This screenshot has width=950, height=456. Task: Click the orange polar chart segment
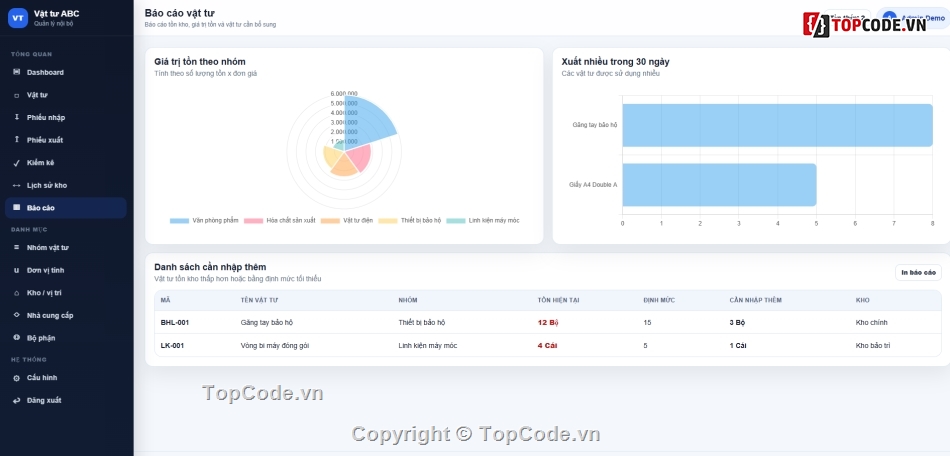point(344,167)
